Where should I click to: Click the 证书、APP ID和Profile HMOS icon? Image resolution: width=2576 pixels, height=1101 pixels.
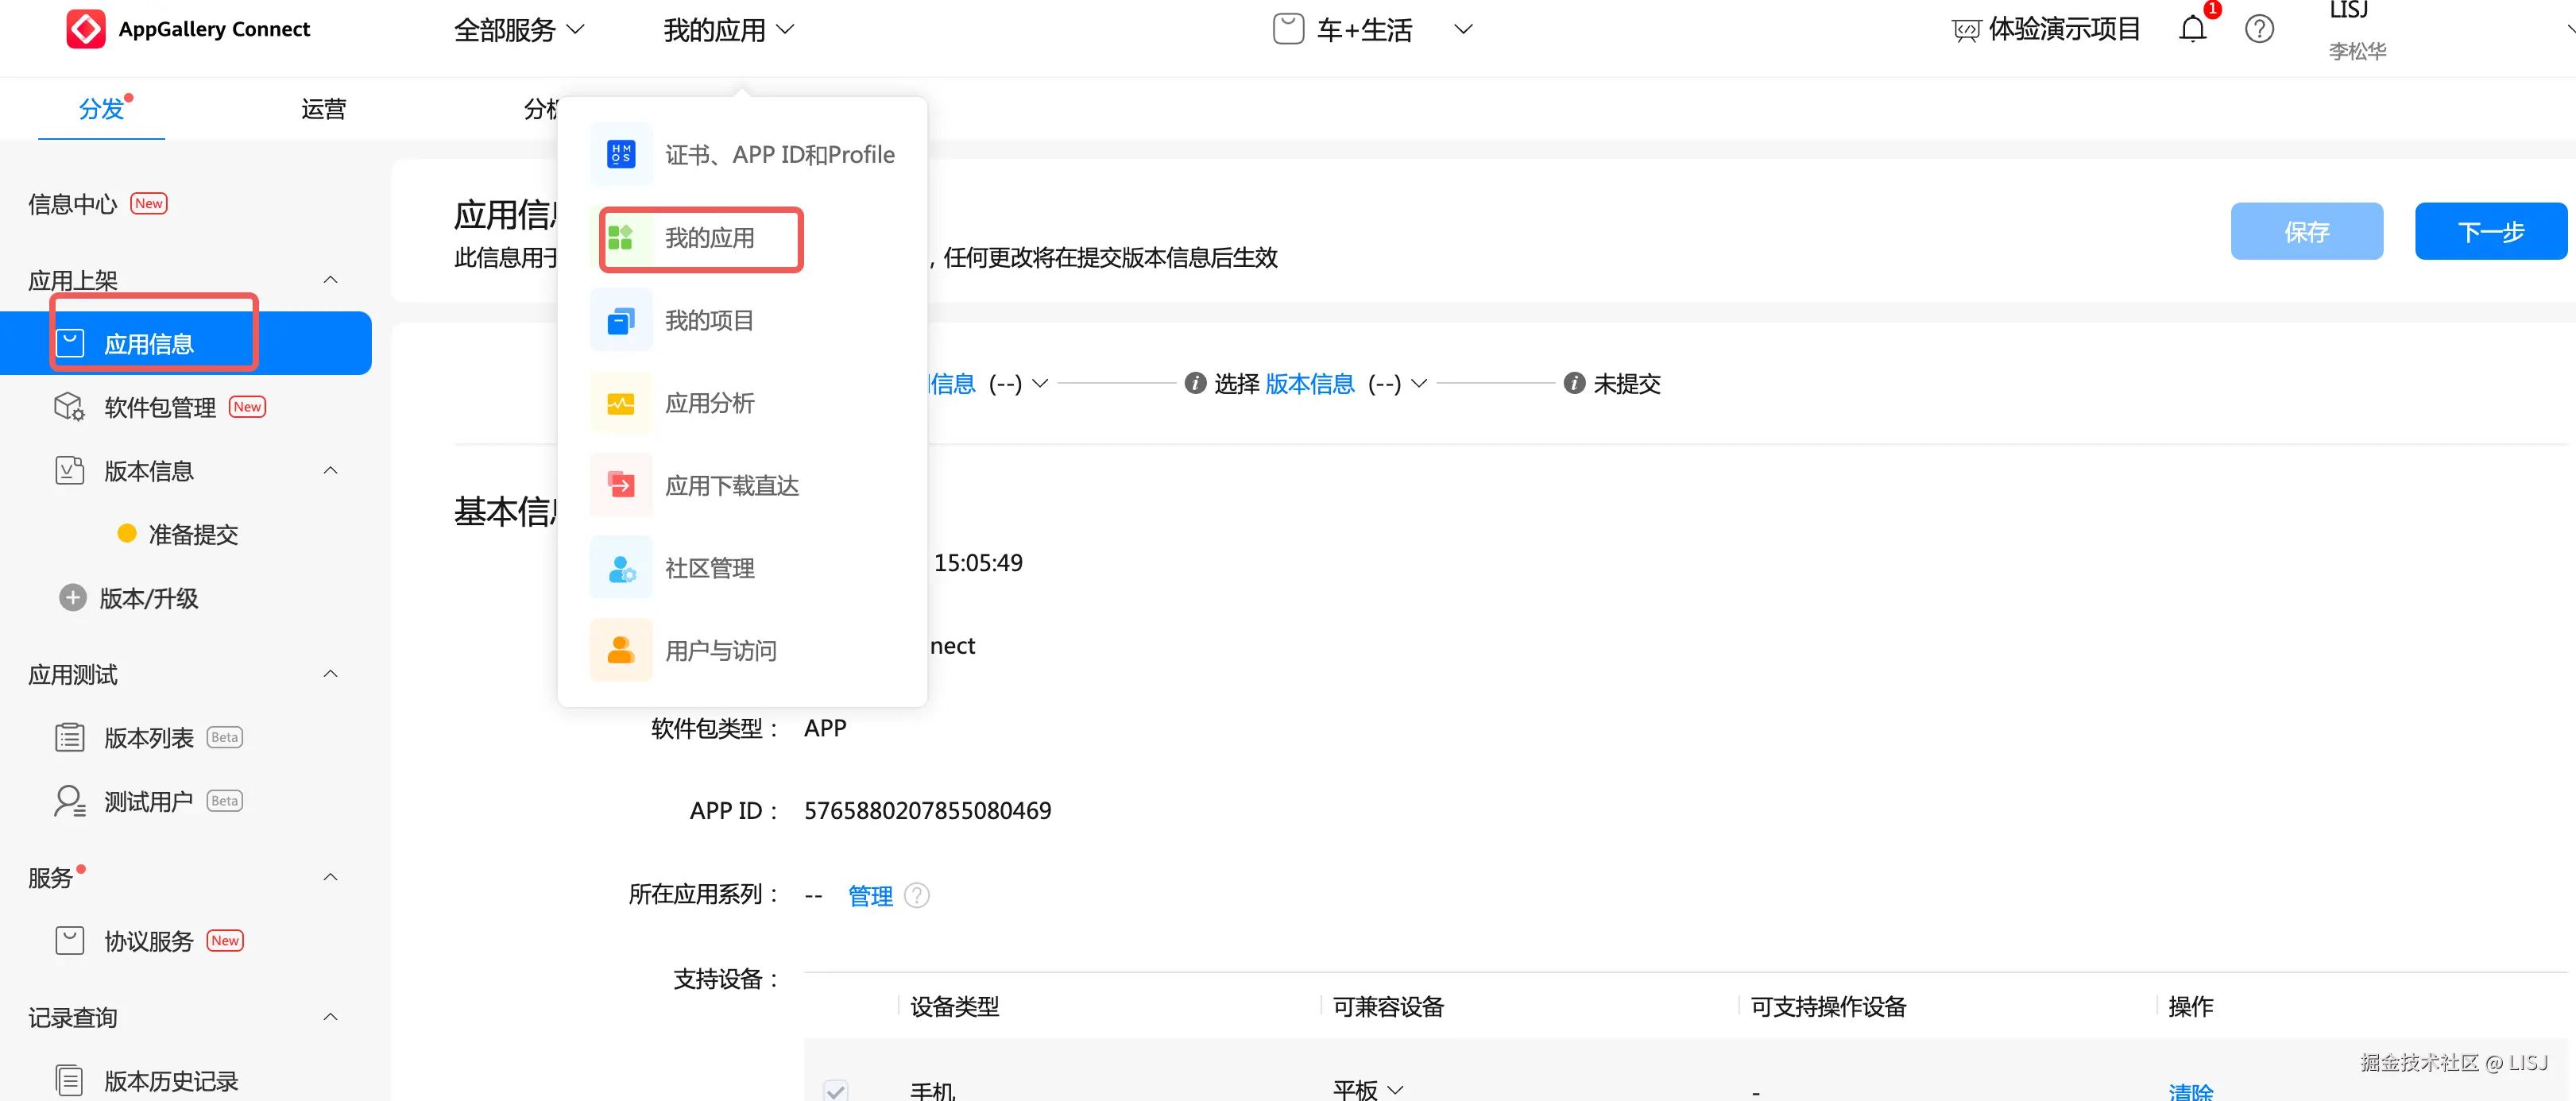pos(621,155)
